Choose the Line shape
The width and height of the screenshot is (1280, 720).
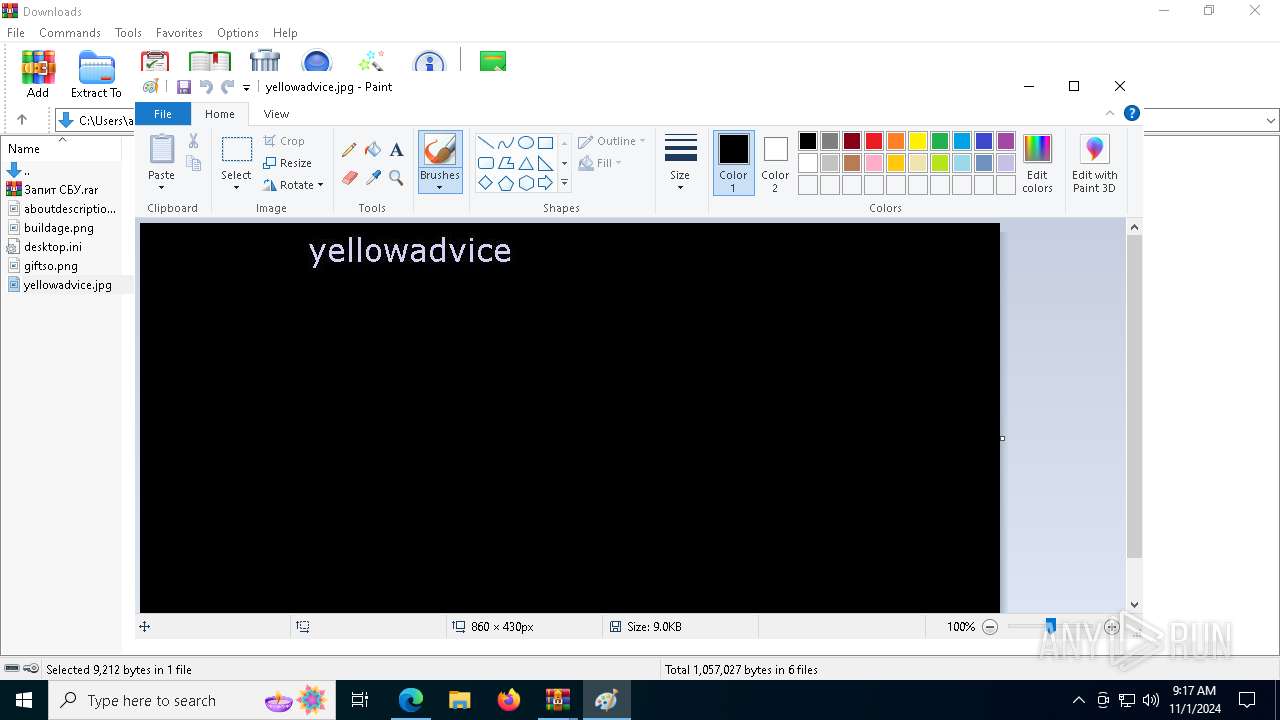(485, 142)
